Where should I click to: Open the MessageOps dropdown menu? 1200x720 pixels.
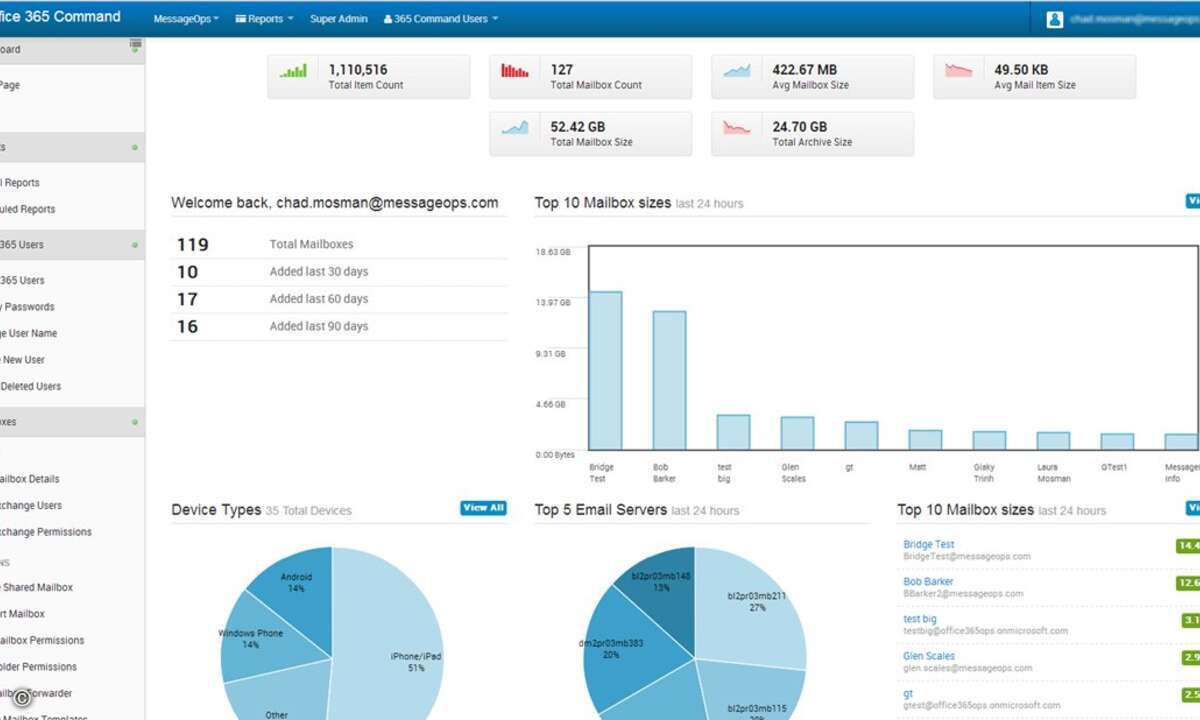pos(186,19)
